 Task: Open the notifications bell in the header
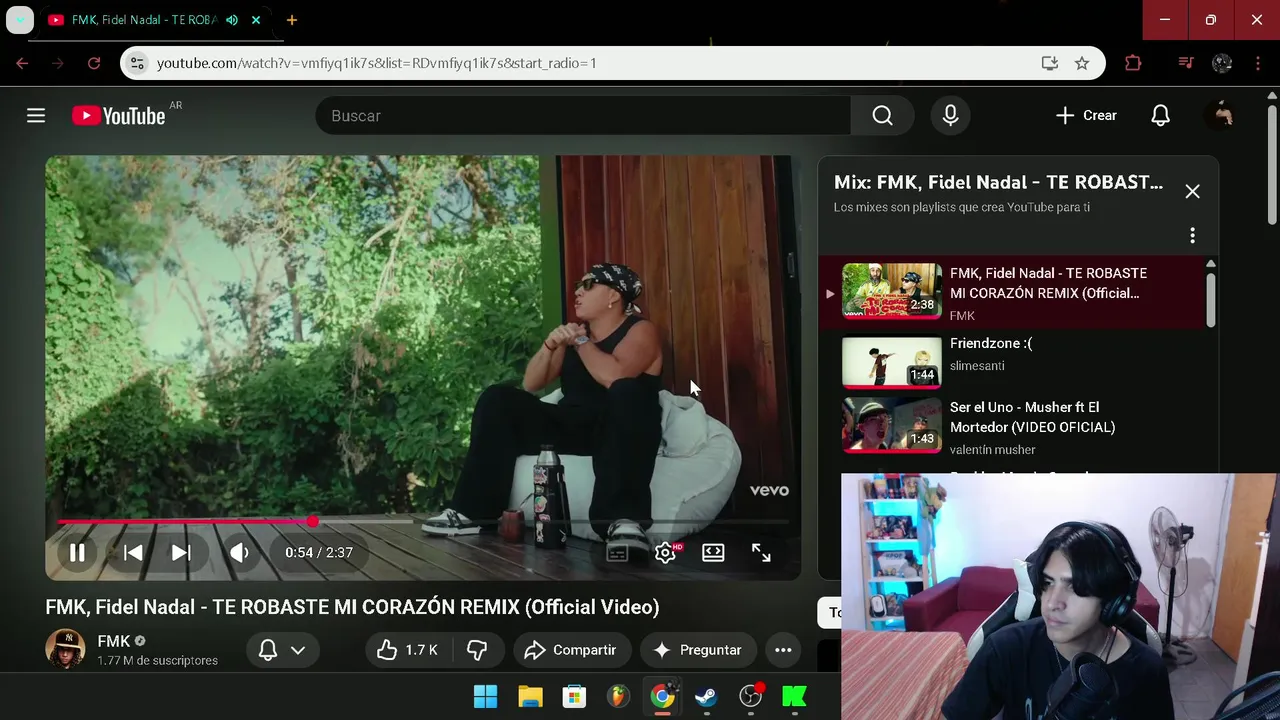(x=1160, y=116)
